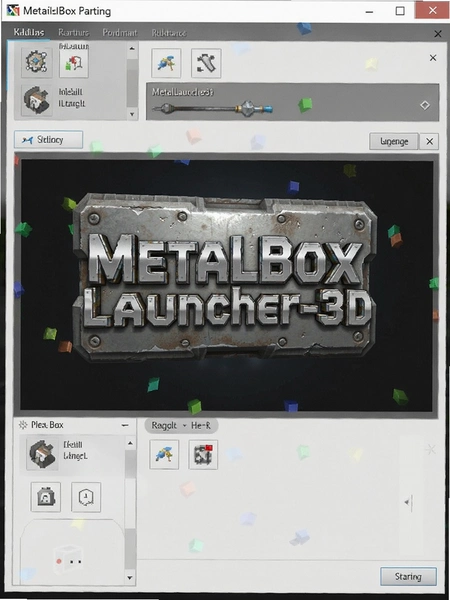Click the MetalBox app icon in title bar
Image resolution: width=450 pixels, height=600 pixels.
12,10
